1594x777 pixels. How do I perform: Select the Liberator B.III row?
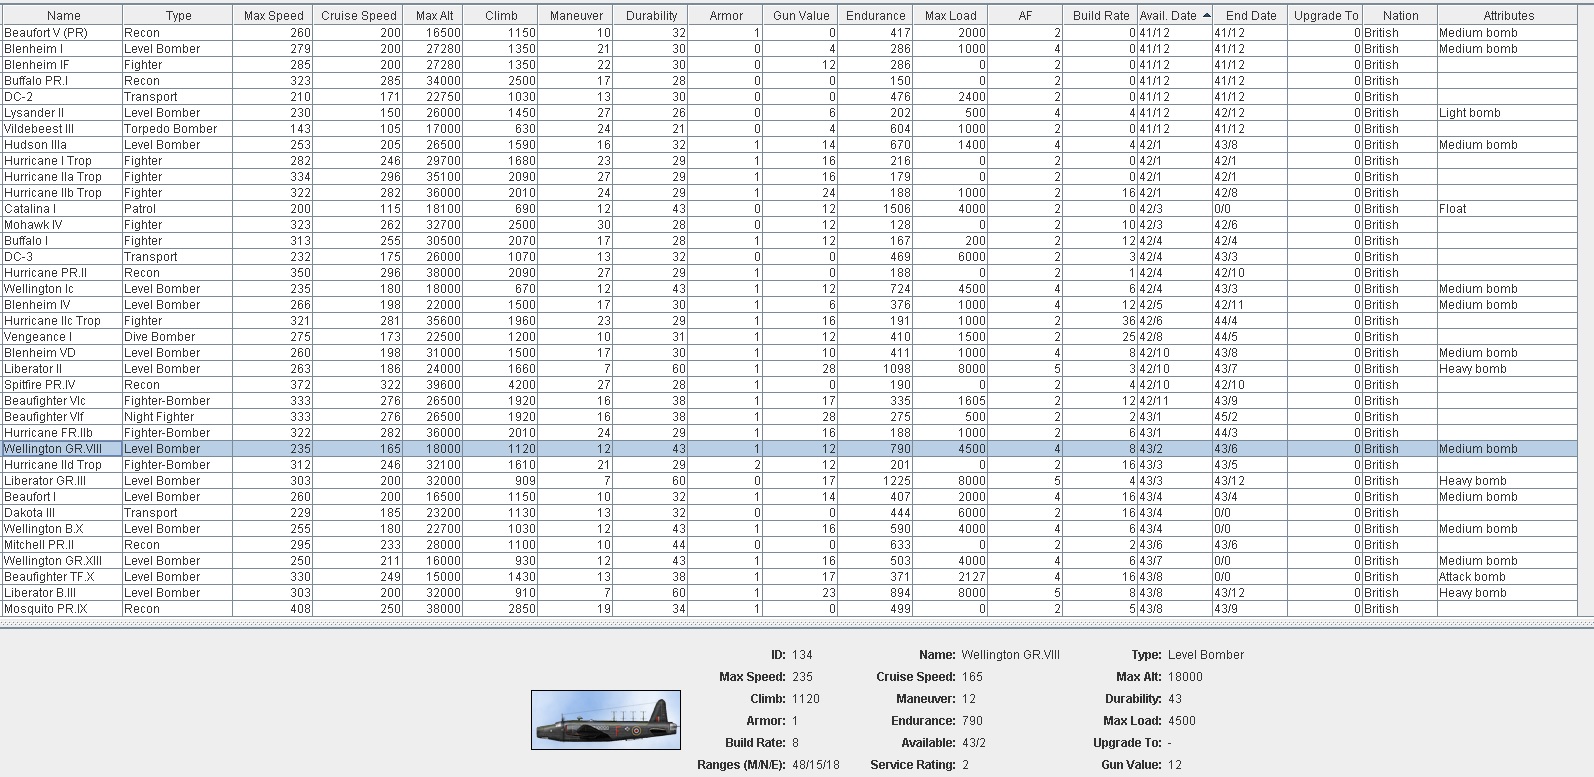(790, 593)
